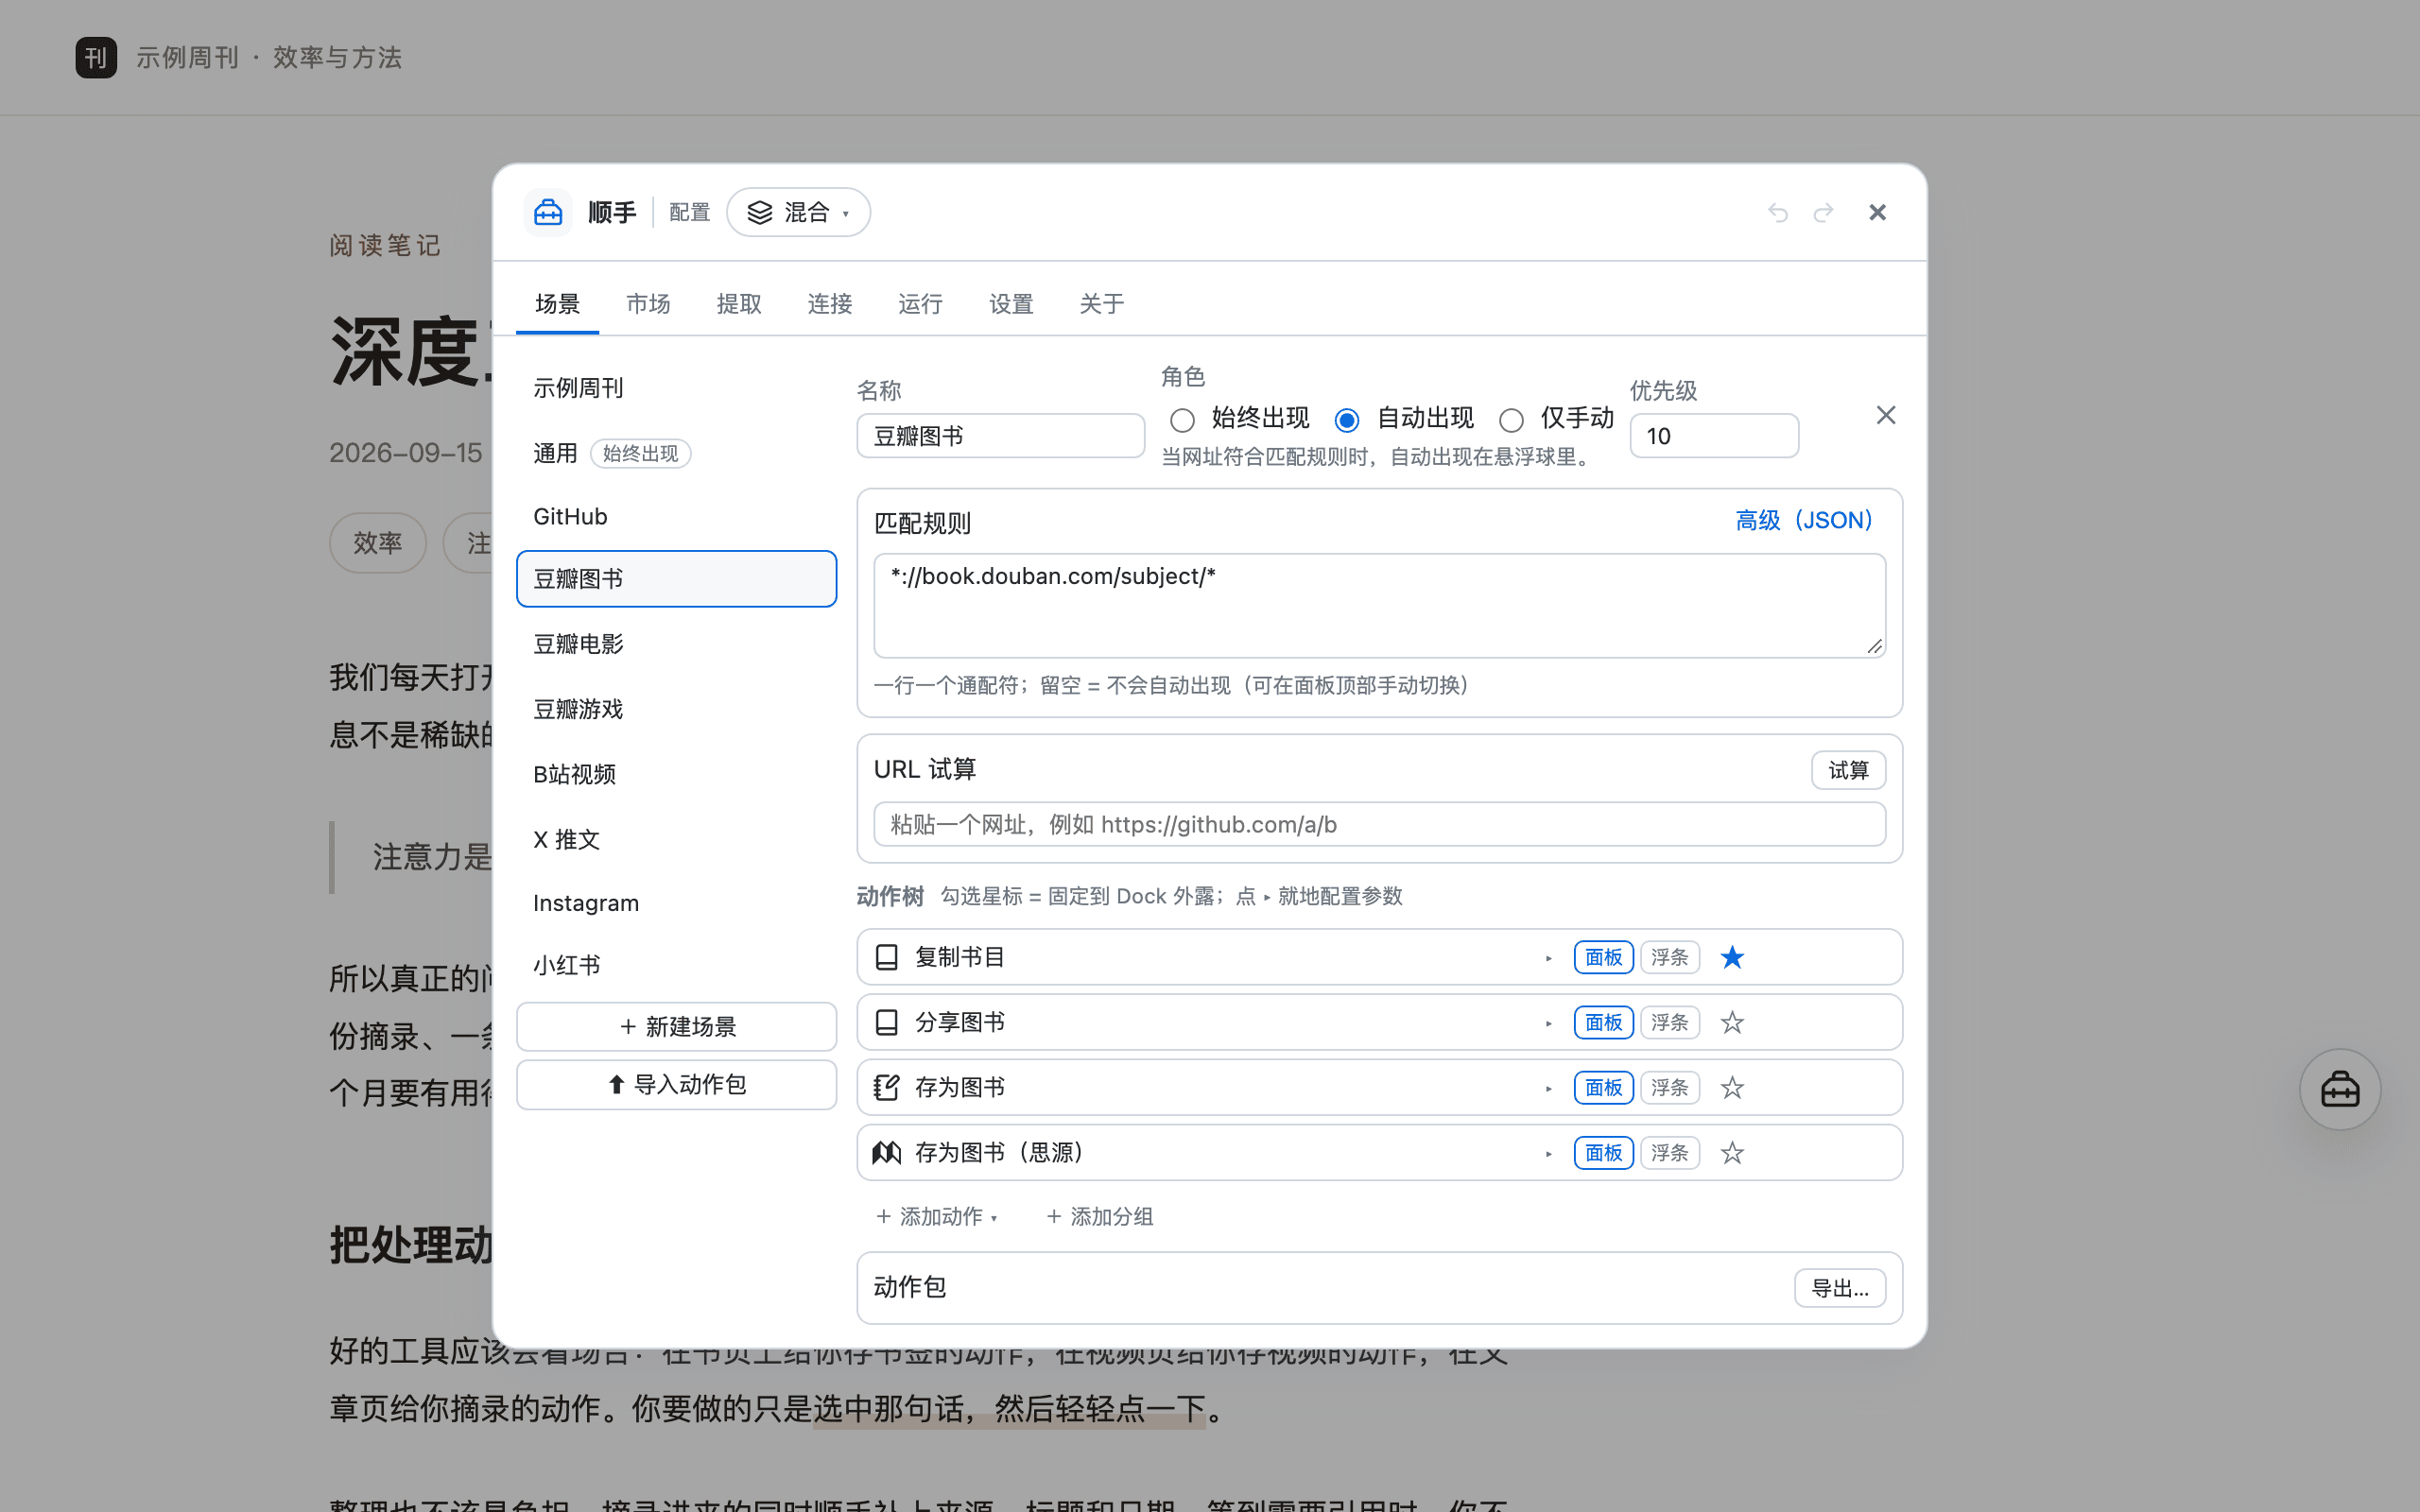Click 导入动作包 button
Viewport: 2420px width, 1512px height.
tap(676, 1084)
